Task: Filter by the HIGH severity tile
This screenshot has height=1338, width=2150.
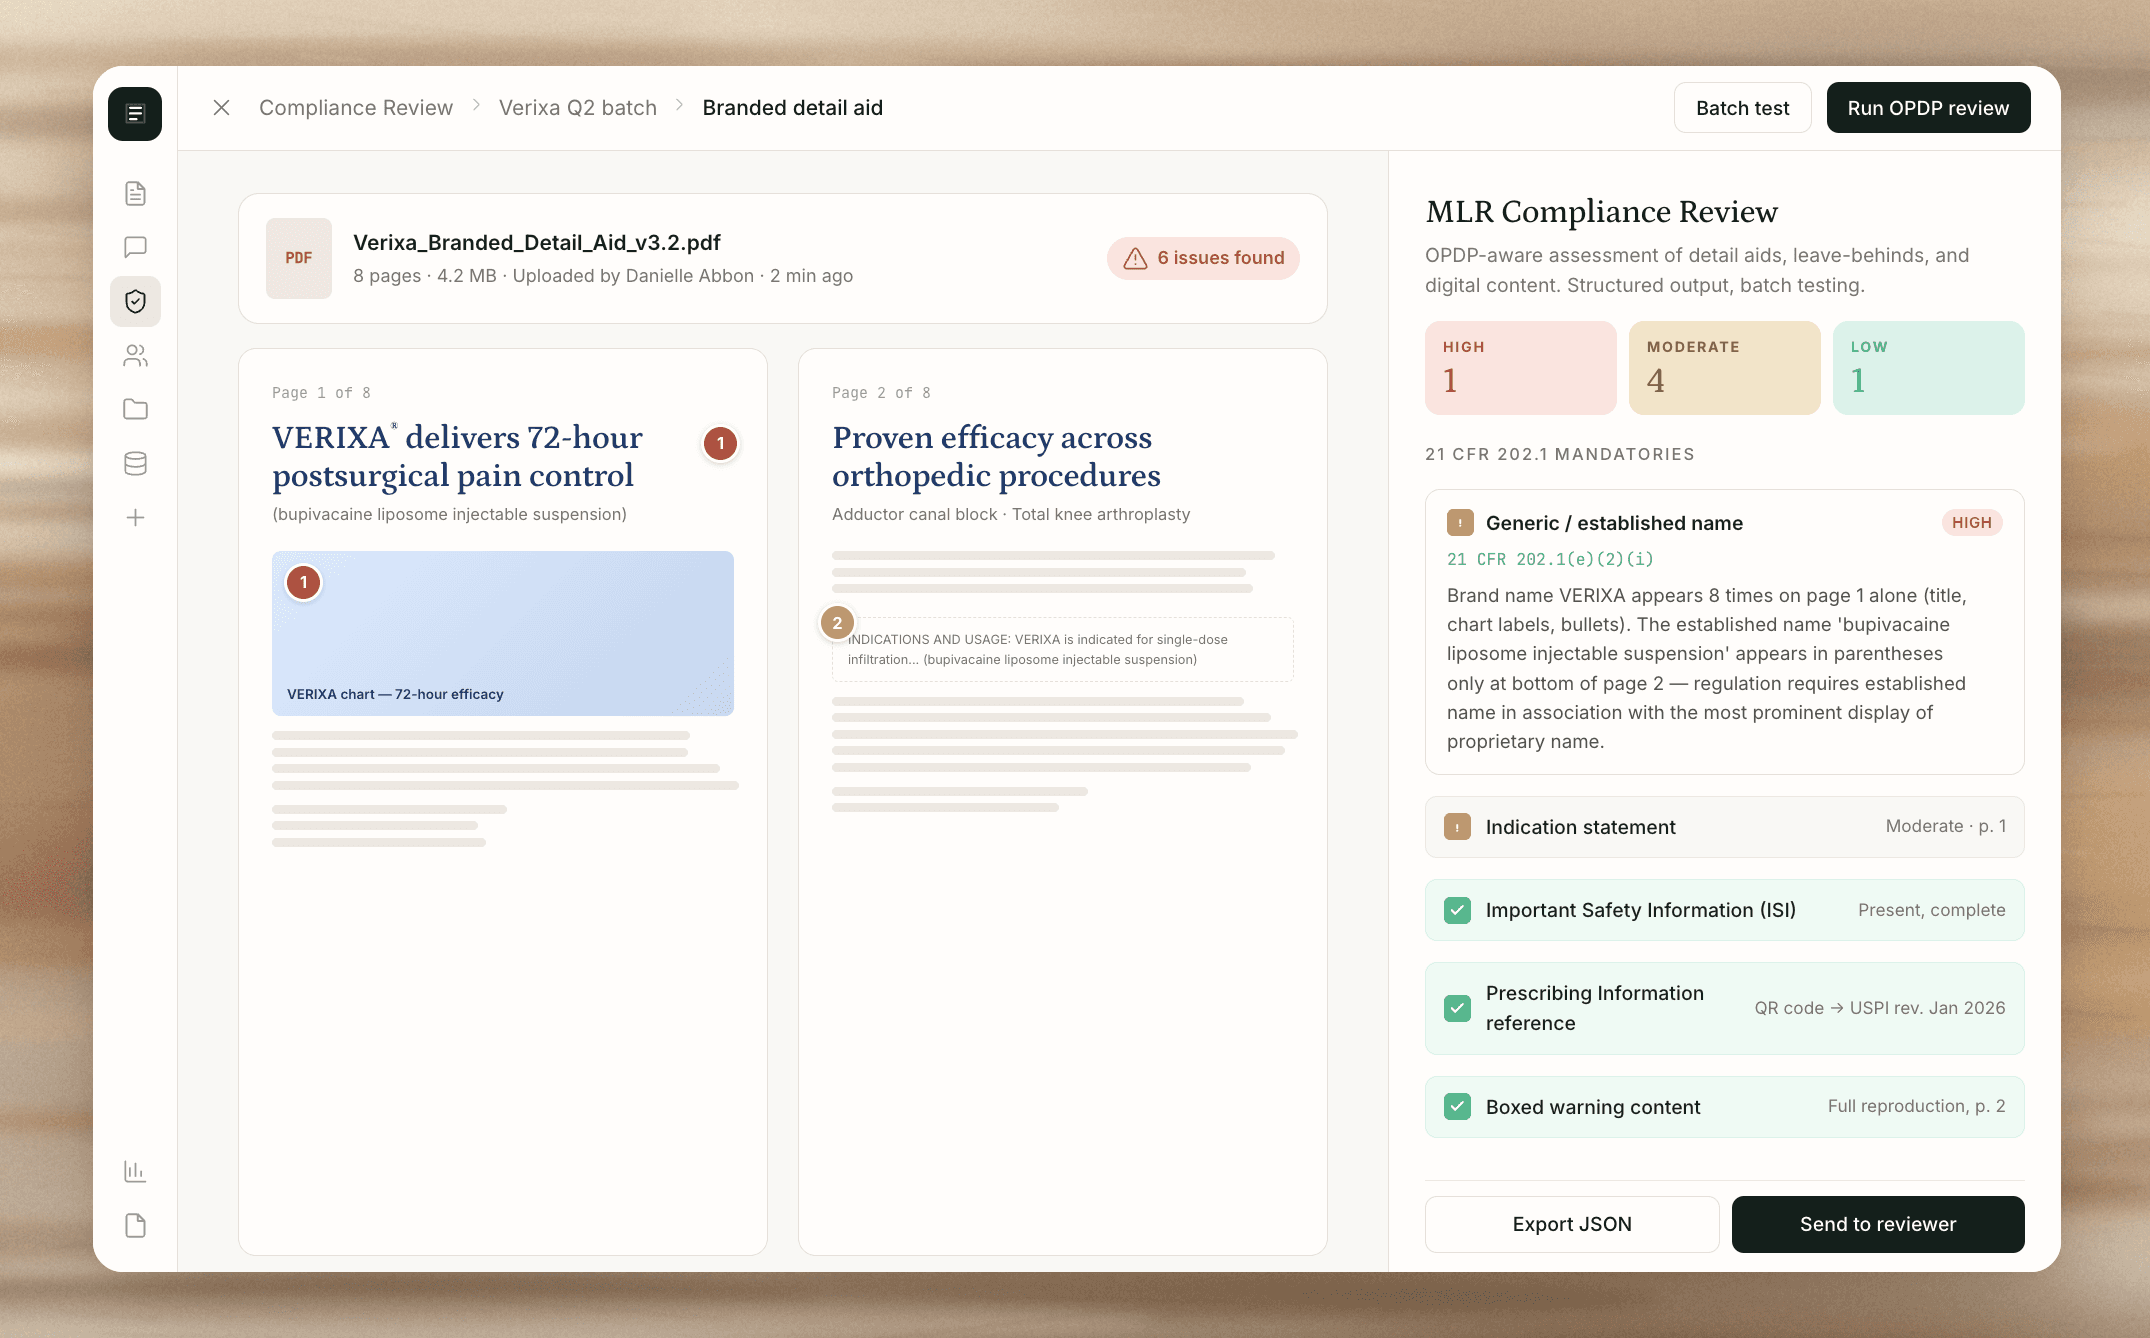Action: 1519,368
